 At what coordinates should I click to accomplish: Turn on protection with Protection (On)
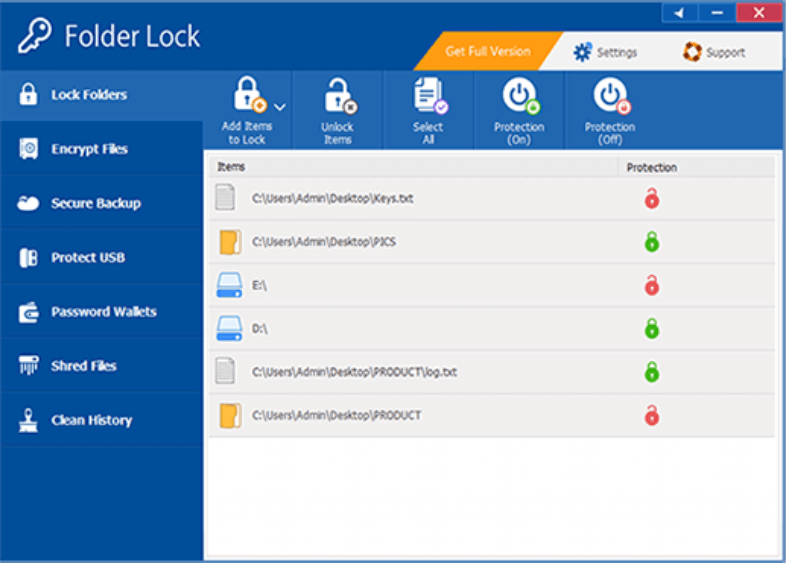tap(521, 95)
